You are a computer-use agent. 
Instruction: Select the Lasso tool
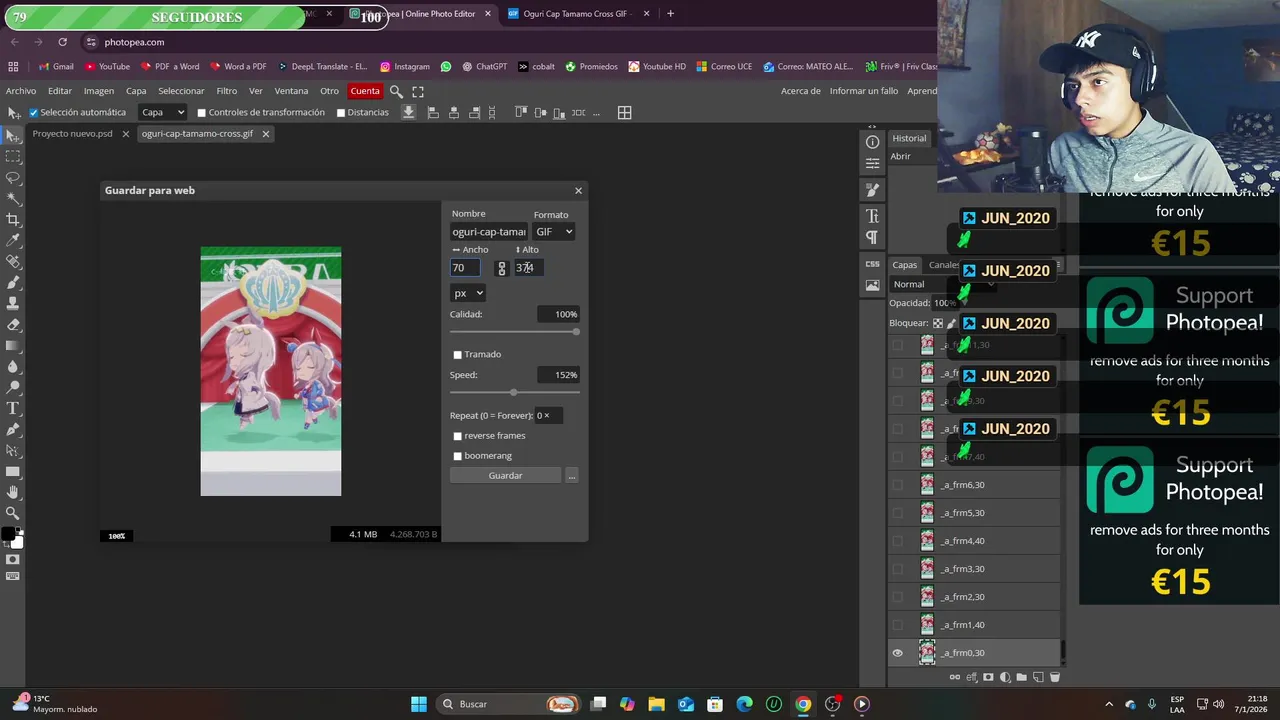point(13,178)
